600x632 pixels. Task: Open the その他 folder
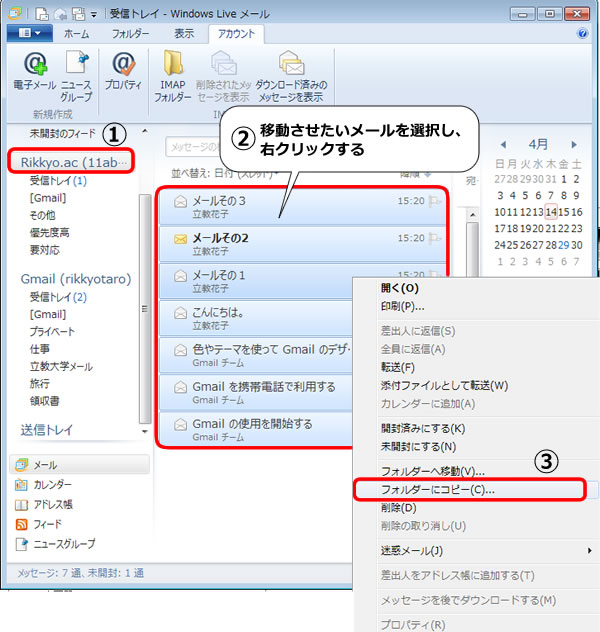(42, 215)
